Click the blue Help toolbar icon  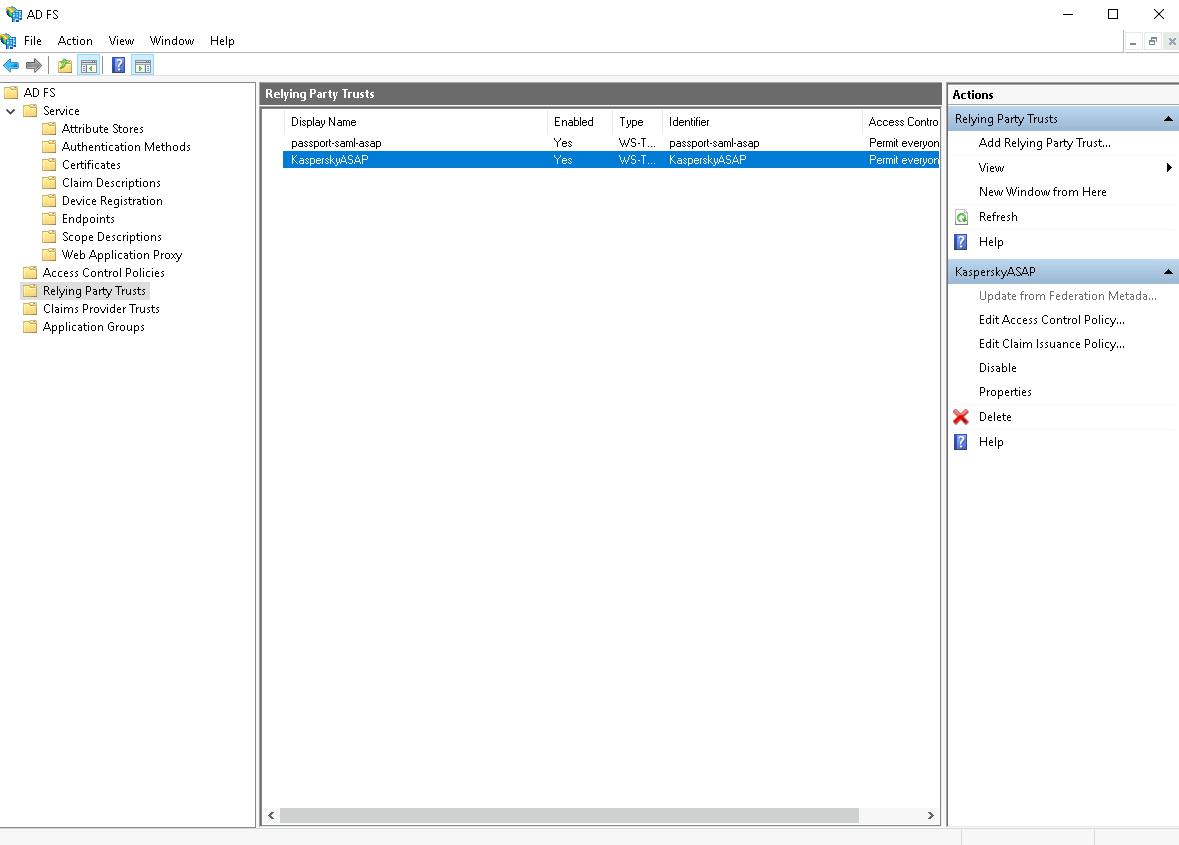[x=118, y=66]
